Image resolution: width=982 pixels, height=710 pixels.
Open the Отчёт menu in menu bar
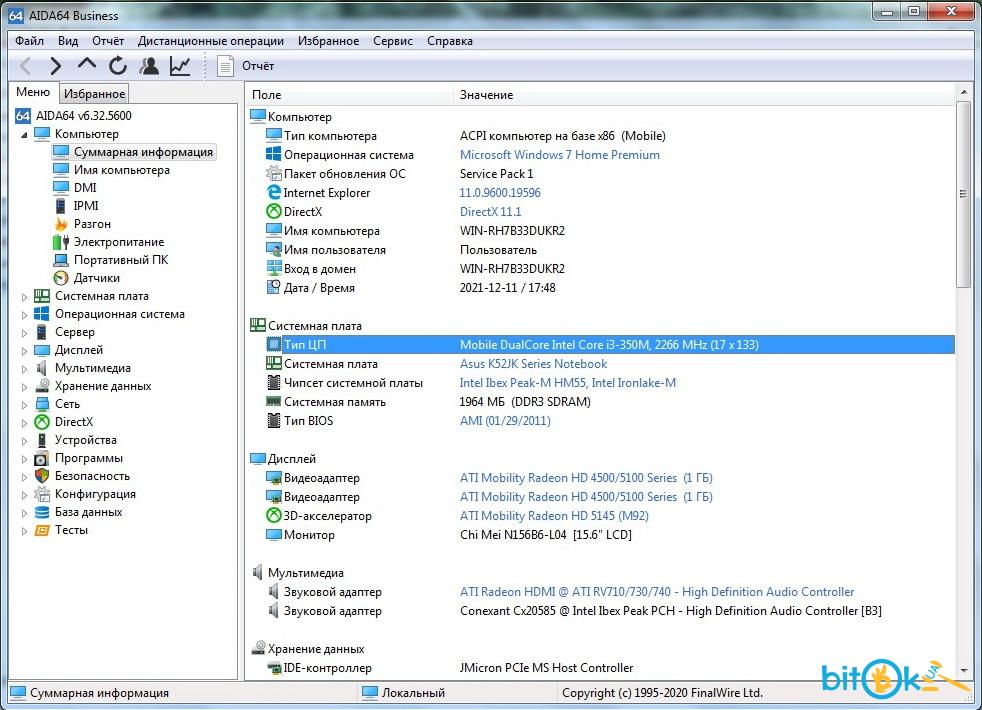pyautogui.click(x=108, y=41)
